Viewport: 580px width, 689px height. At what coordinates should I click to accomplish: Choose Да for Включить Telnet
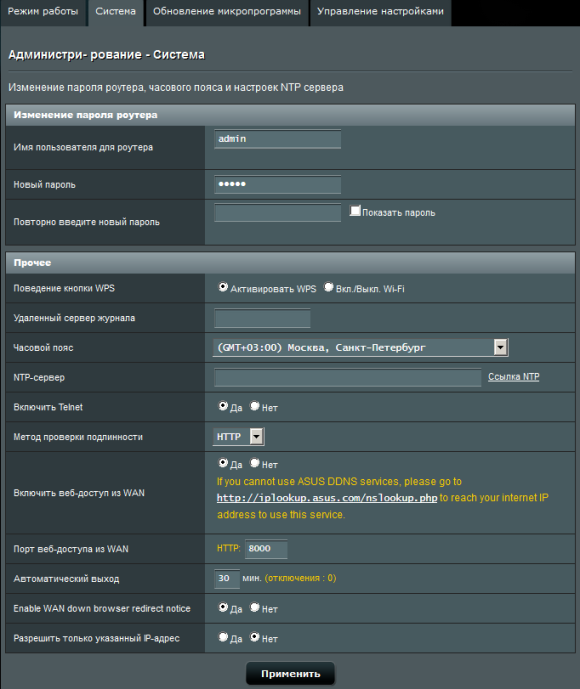[223, 406]
